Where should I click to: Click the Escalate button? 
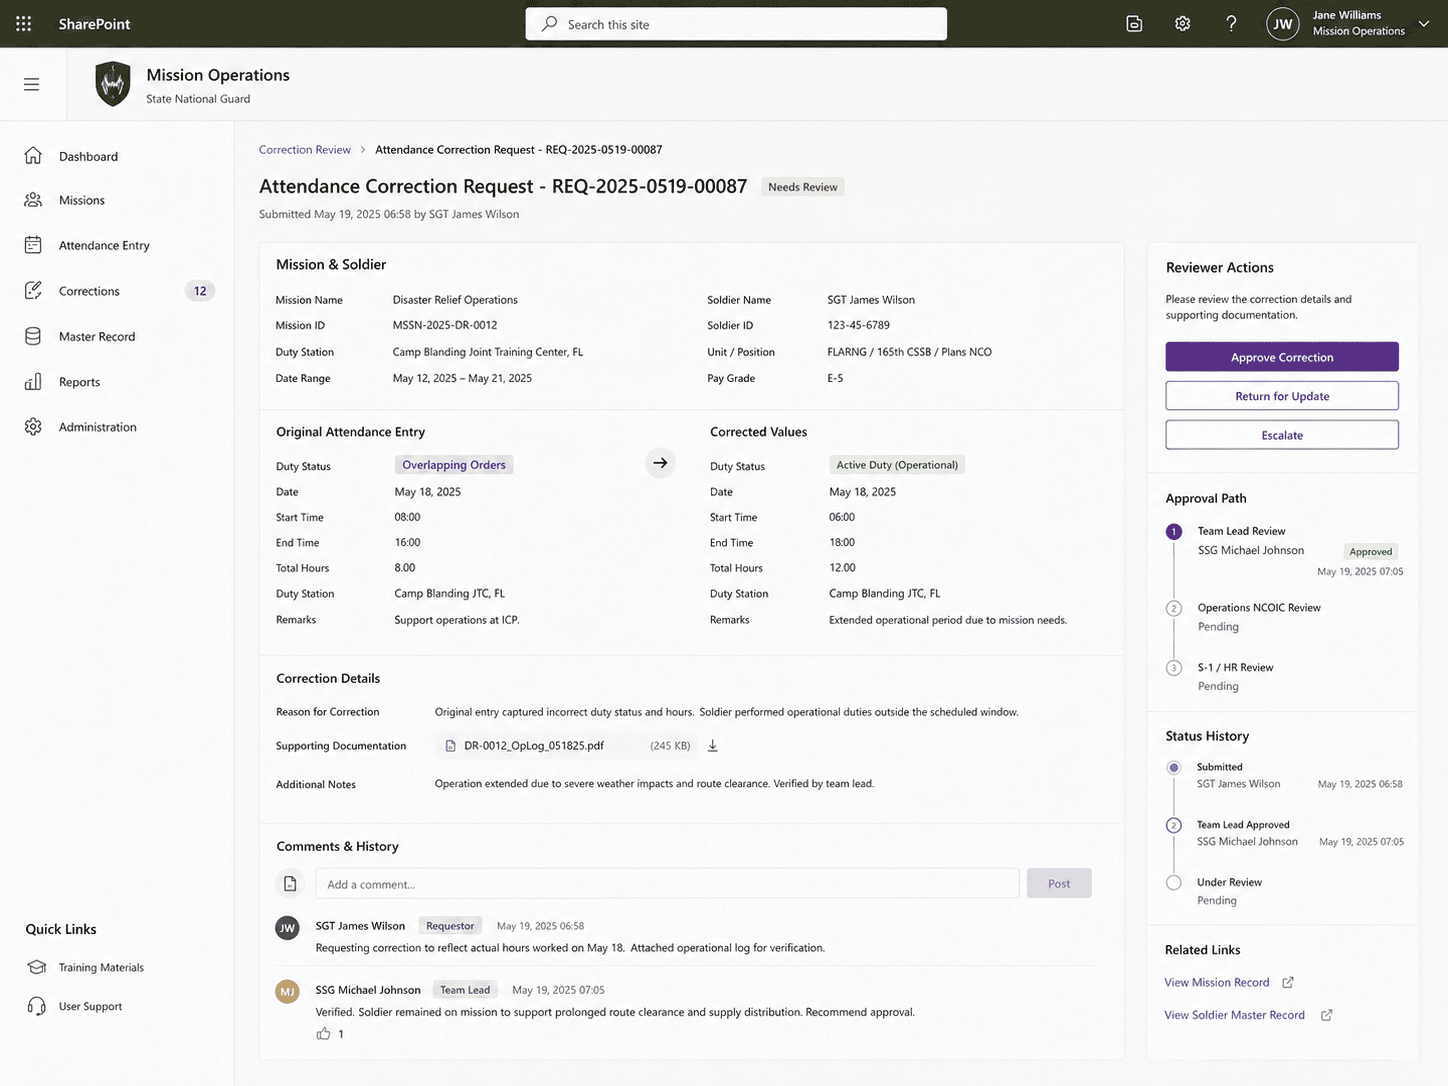[1282, 435]
